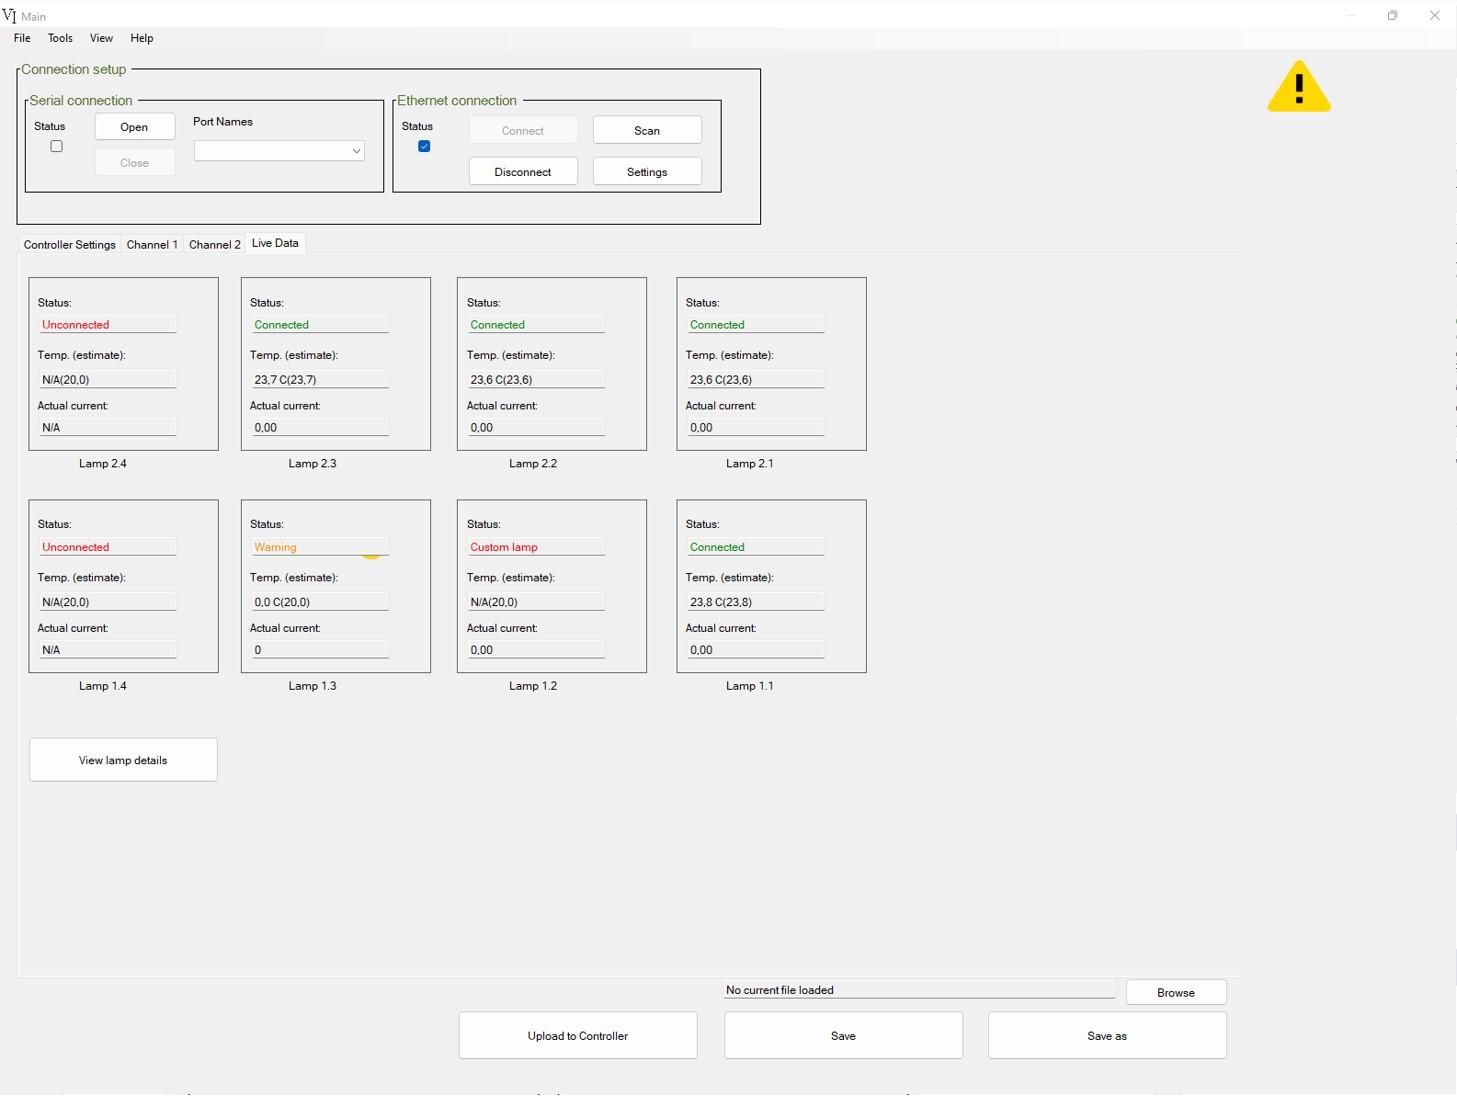Click the app icon in title bar
Viewport: 1457px width, 1096px height.
[9, 16]
